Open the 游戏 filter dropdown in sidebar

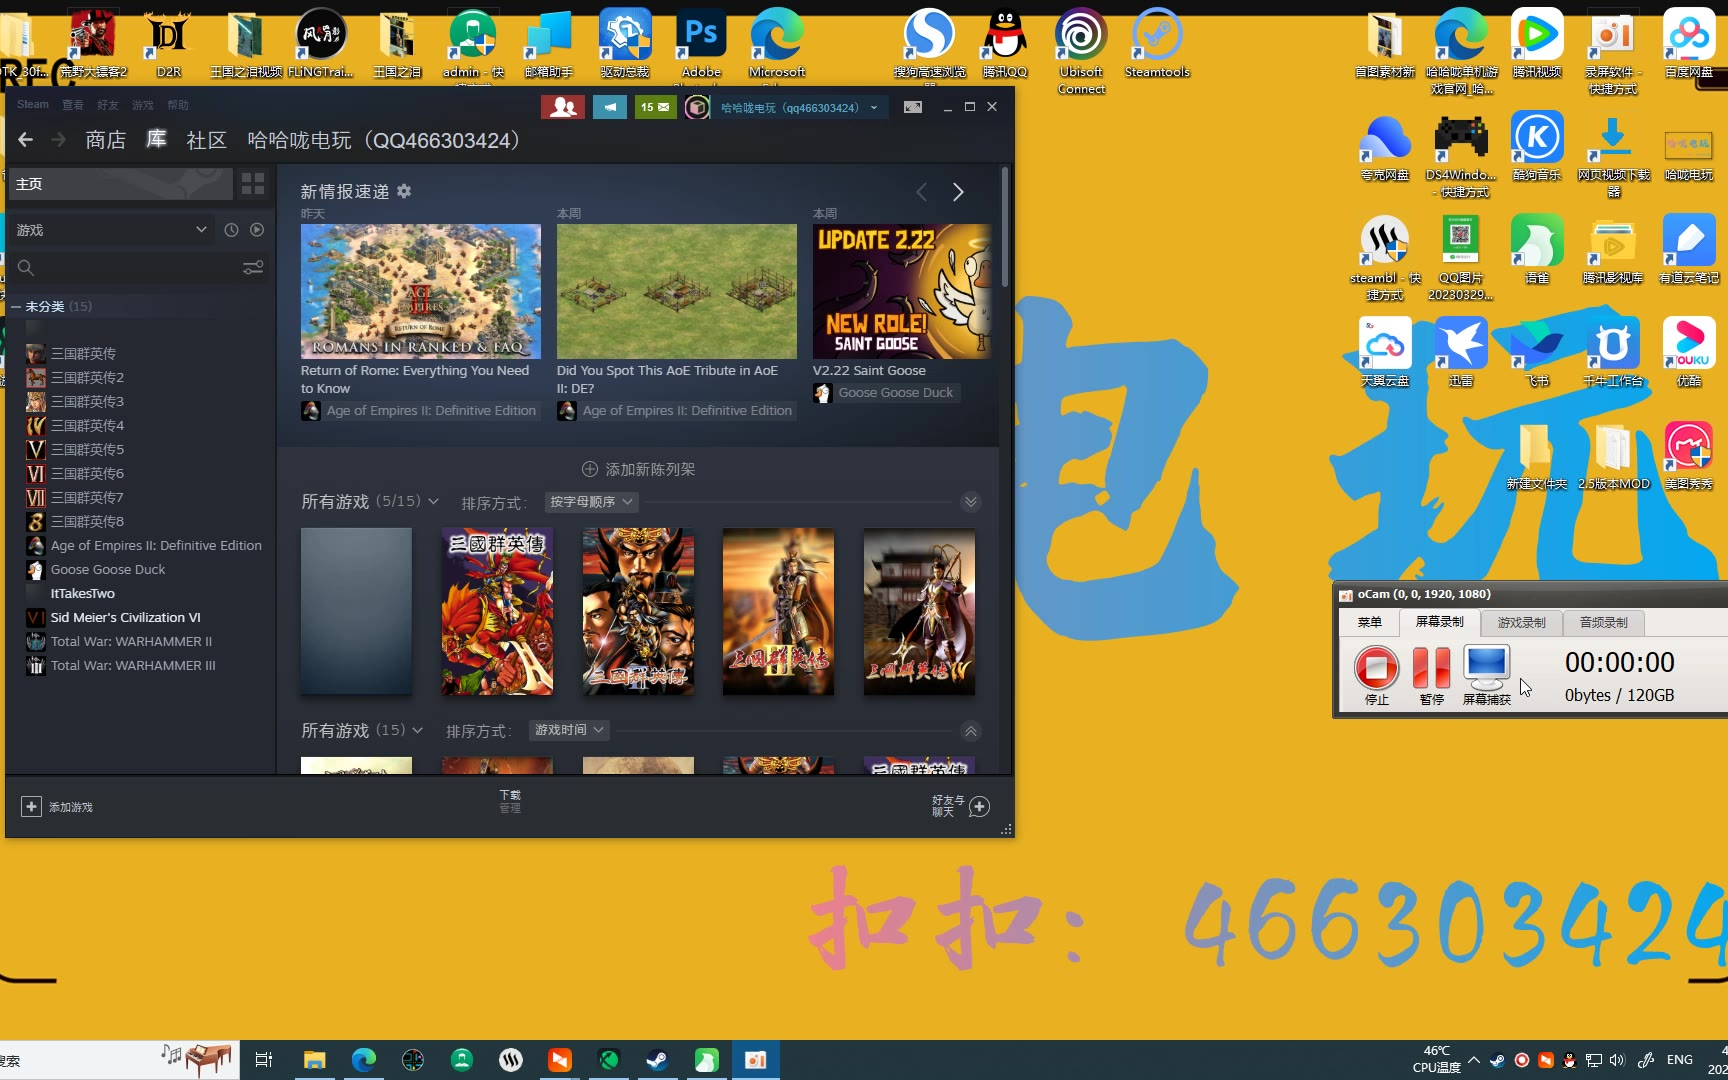[x=110, y=230]
